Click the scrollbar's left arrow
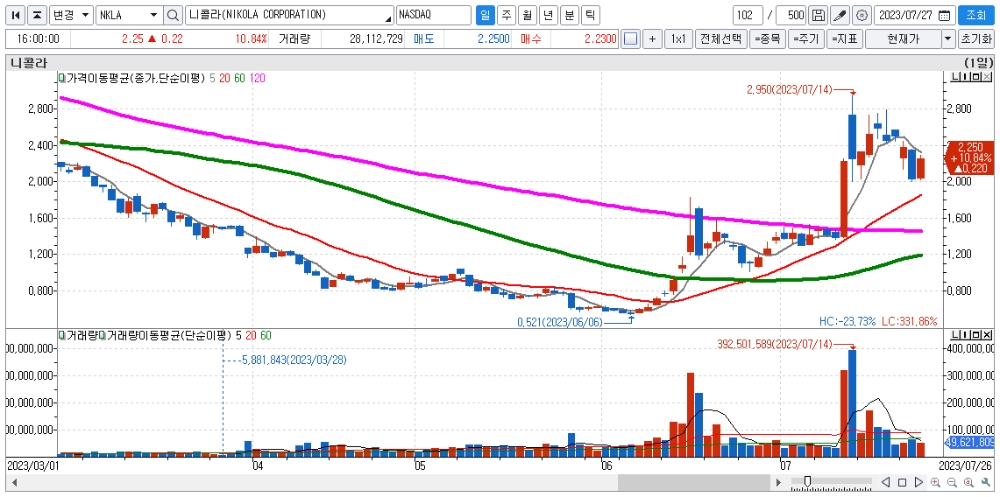 (x=15, y=482)
